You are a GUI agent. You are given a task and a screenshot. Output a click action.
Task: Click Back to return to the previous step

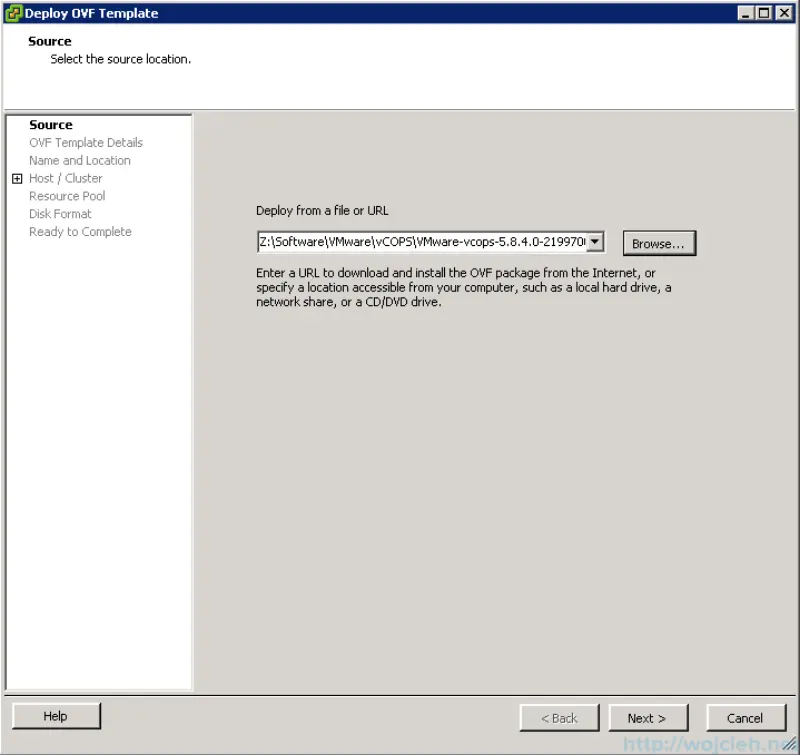click(559, 717)
